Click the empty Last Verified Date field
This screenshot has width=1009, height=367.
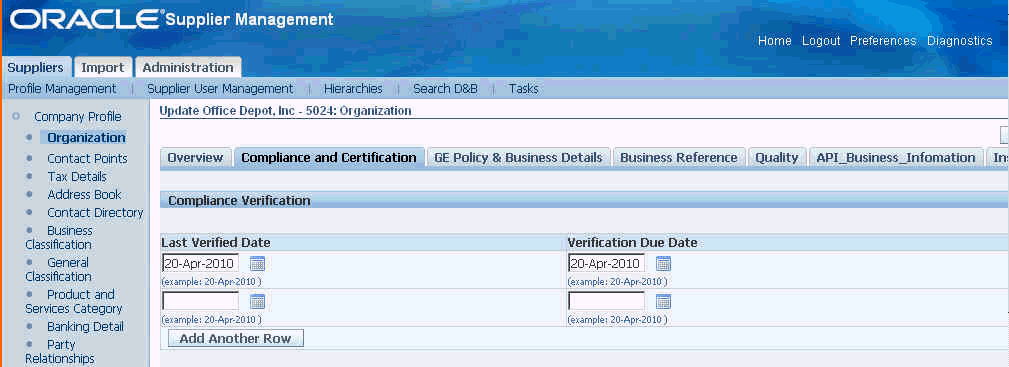(x=200, y=301)
